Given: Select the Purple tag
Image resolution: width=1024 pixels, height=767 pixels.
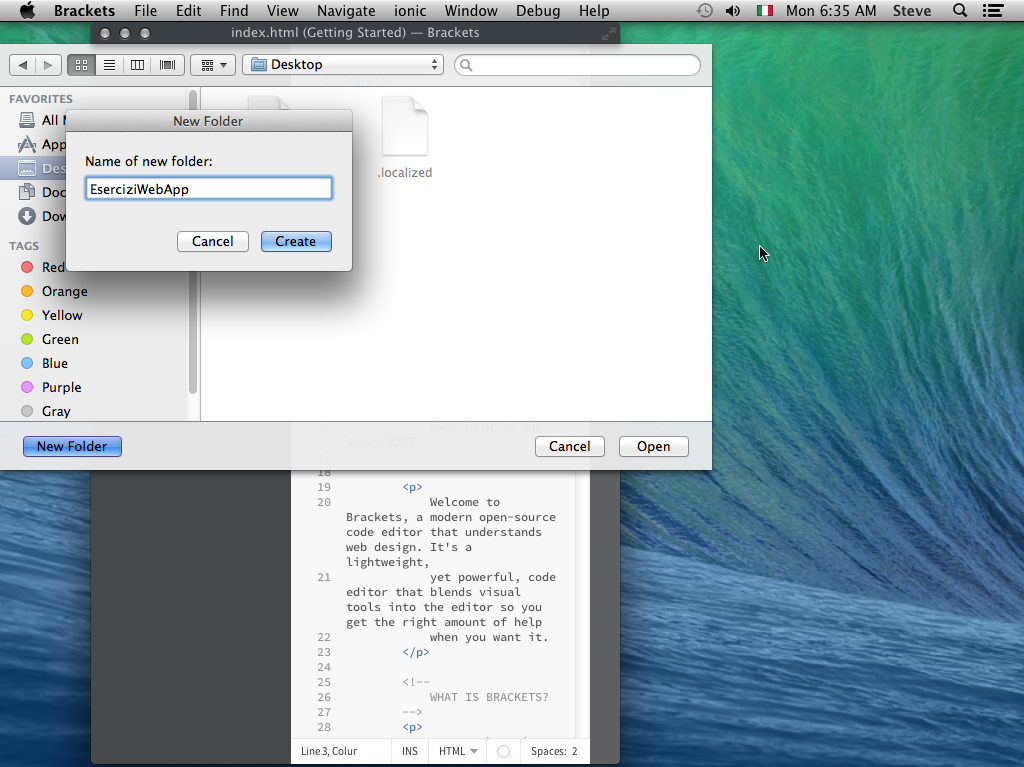Looking at the screenshot, I should tap(52, 387).
